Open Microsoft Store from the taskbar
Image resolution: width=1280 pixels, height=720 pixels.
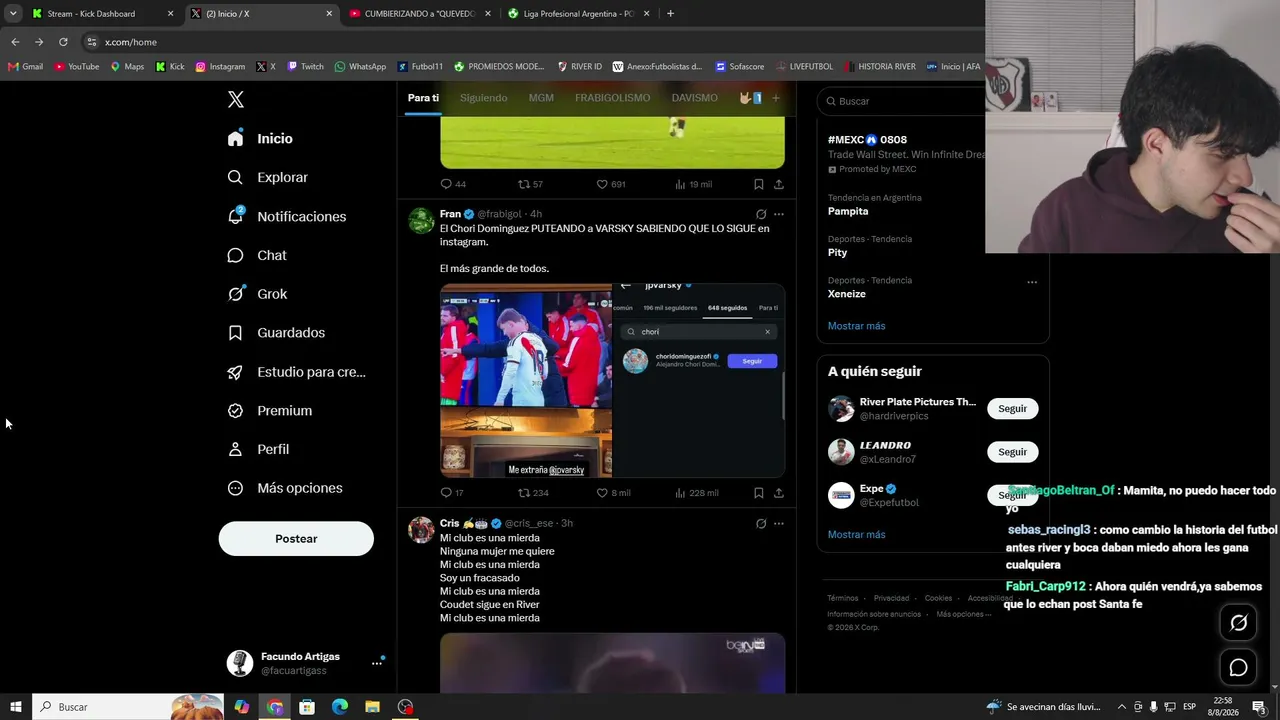point(307,707)
